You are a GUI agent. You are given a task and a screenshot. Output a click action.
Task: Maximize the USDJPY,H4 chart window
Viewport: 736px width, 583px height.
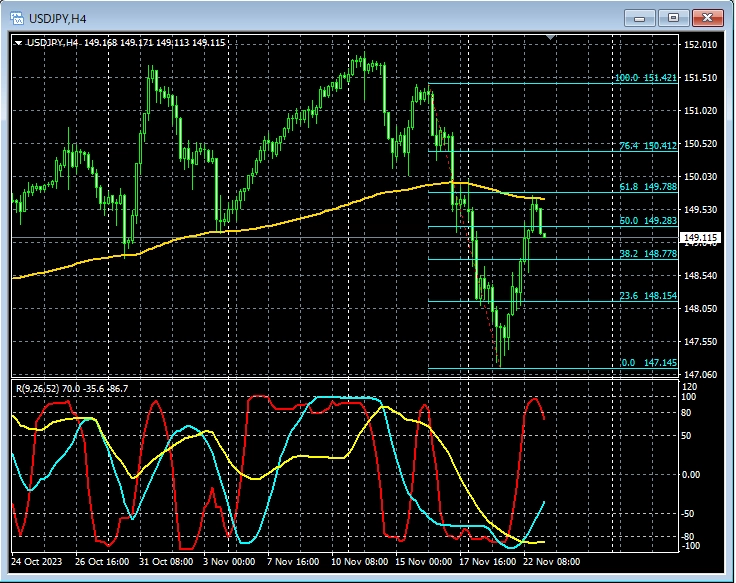click(x=673, y=17)
